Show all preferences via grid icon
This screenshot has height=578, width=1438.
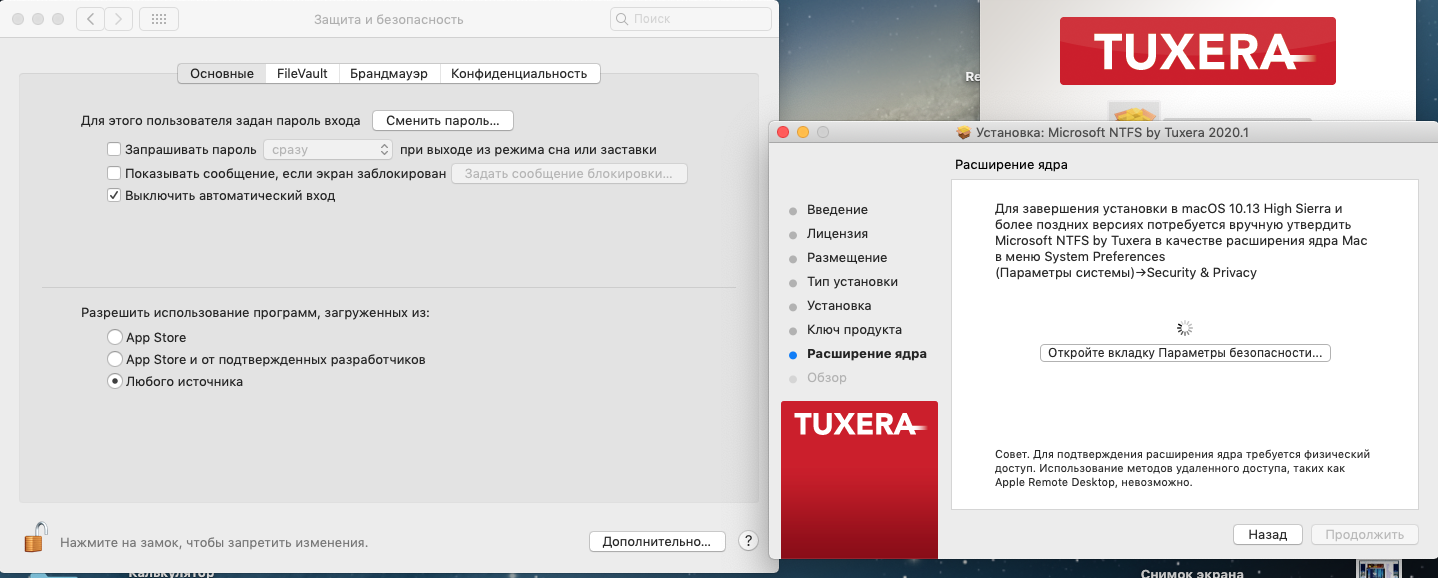[x=159, y=19]
